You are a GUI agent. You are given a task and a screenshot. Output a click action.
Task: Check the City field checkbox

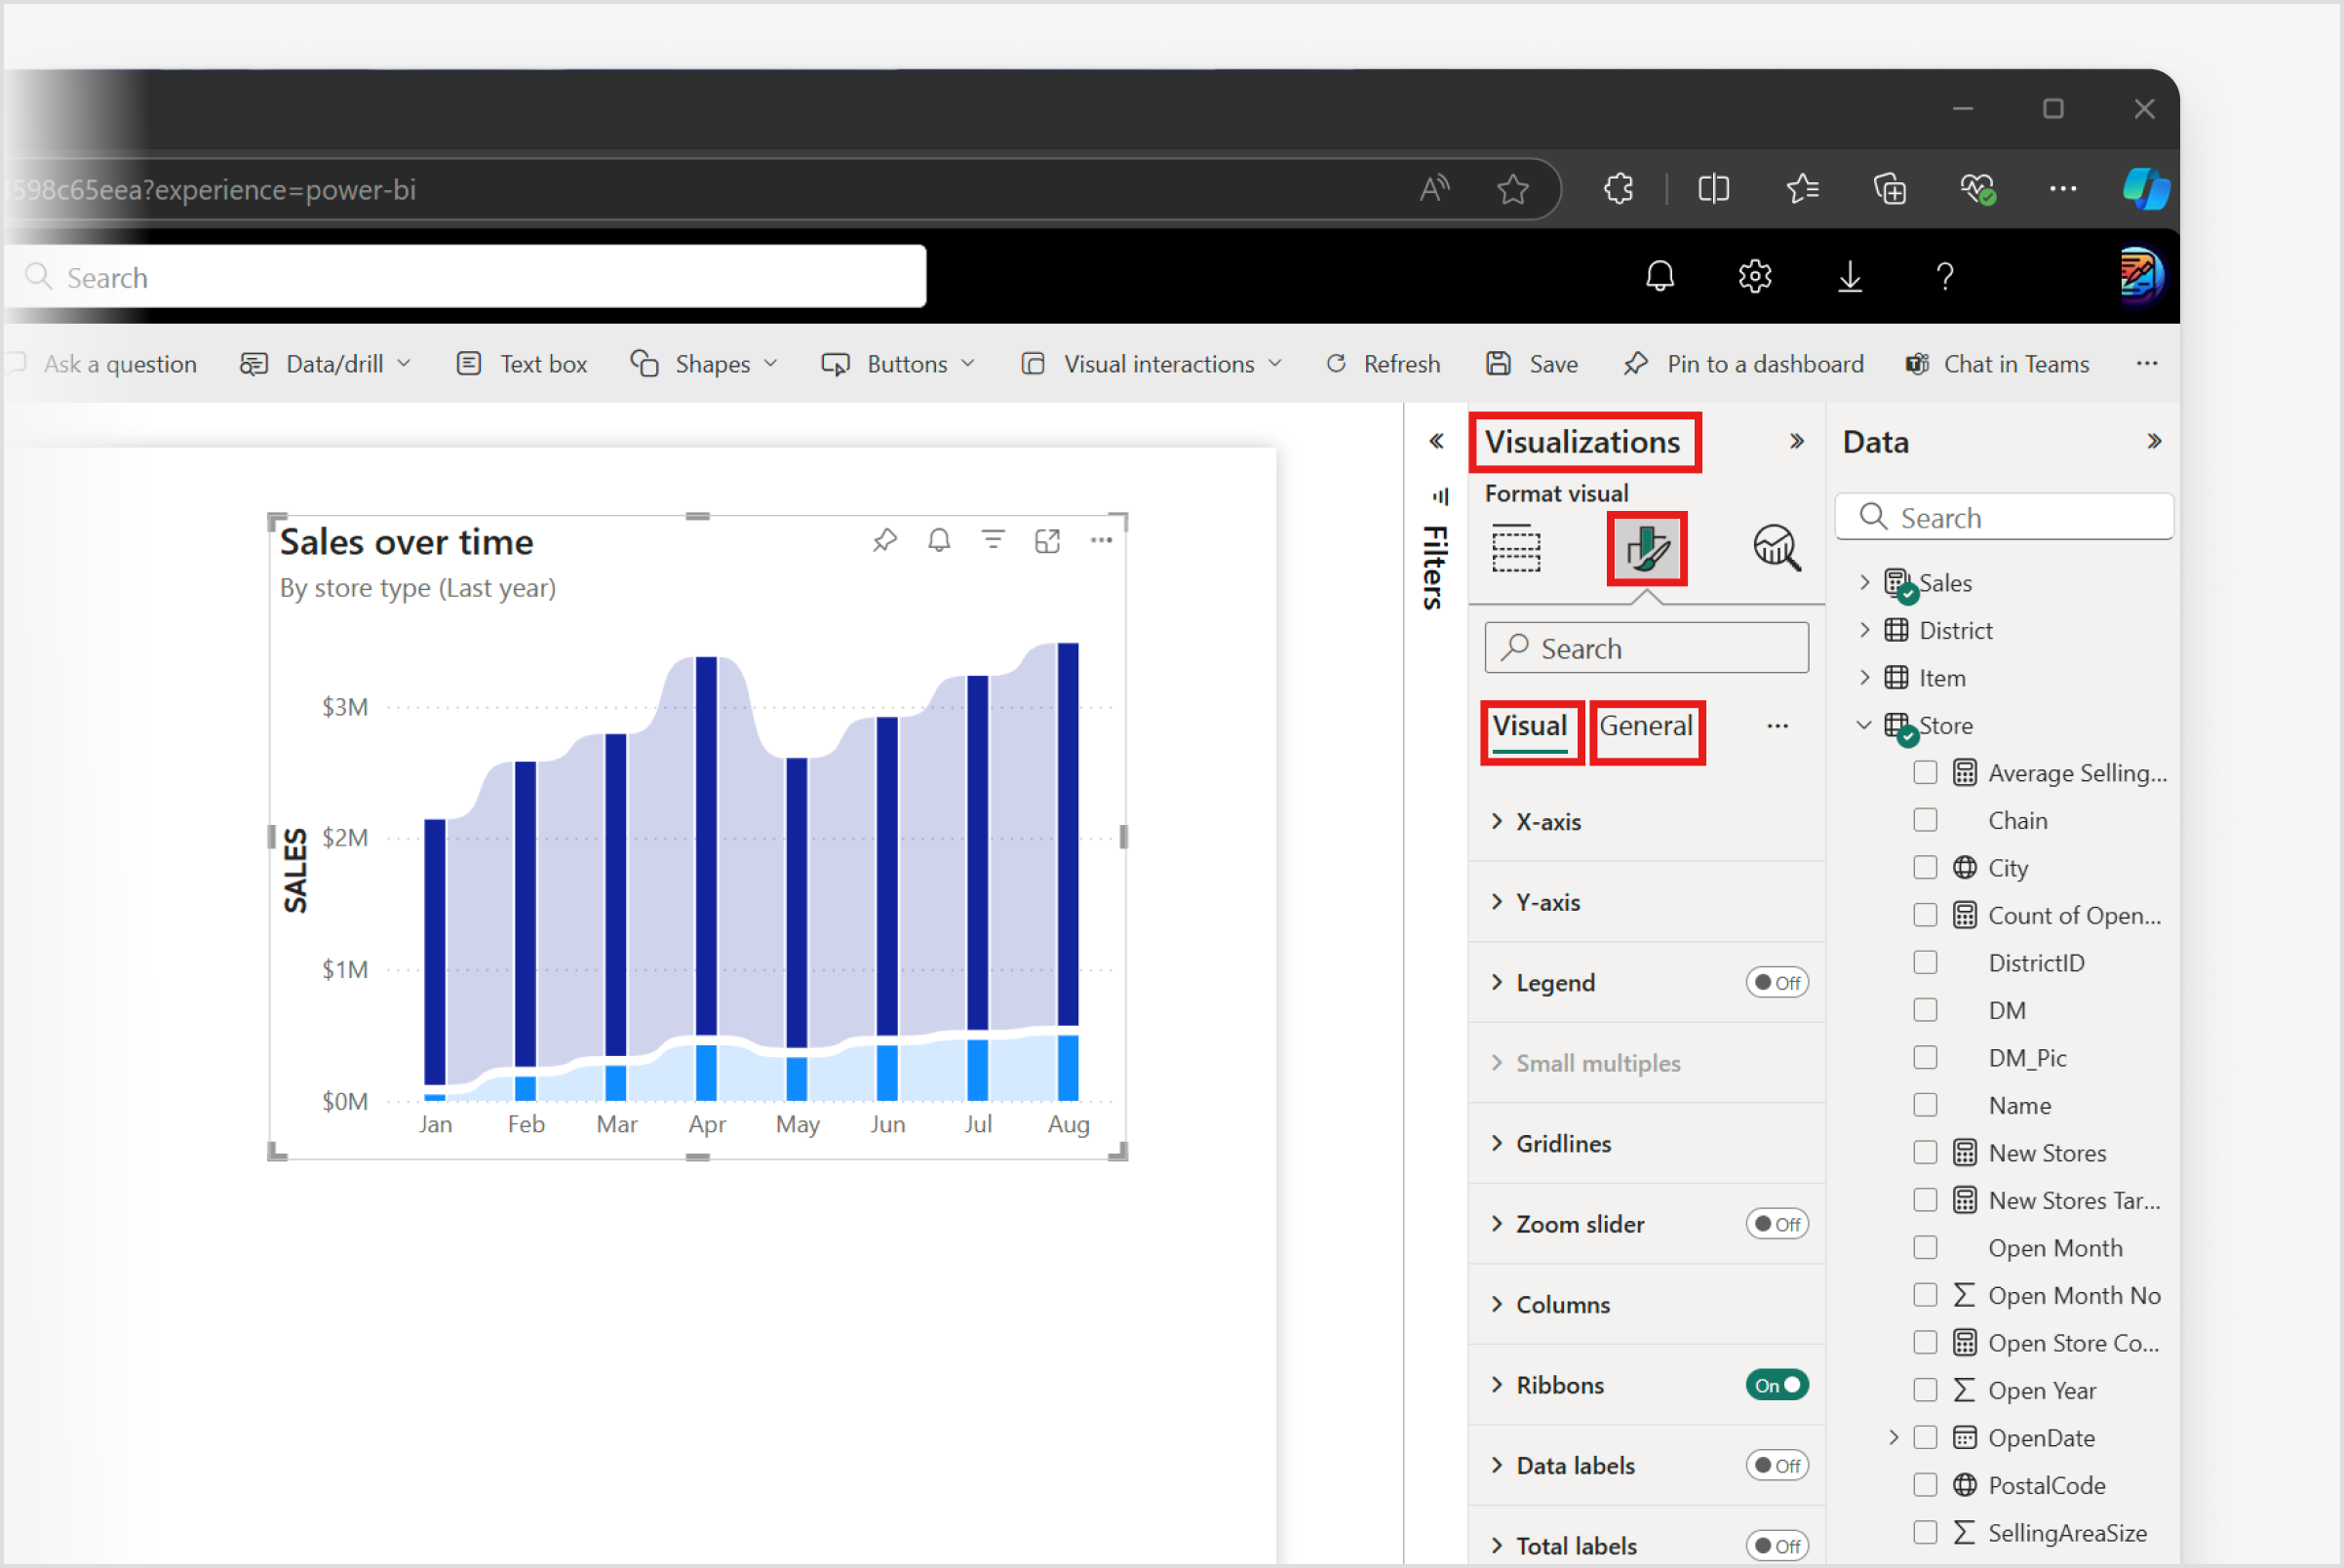click(x=1924, y=867)
